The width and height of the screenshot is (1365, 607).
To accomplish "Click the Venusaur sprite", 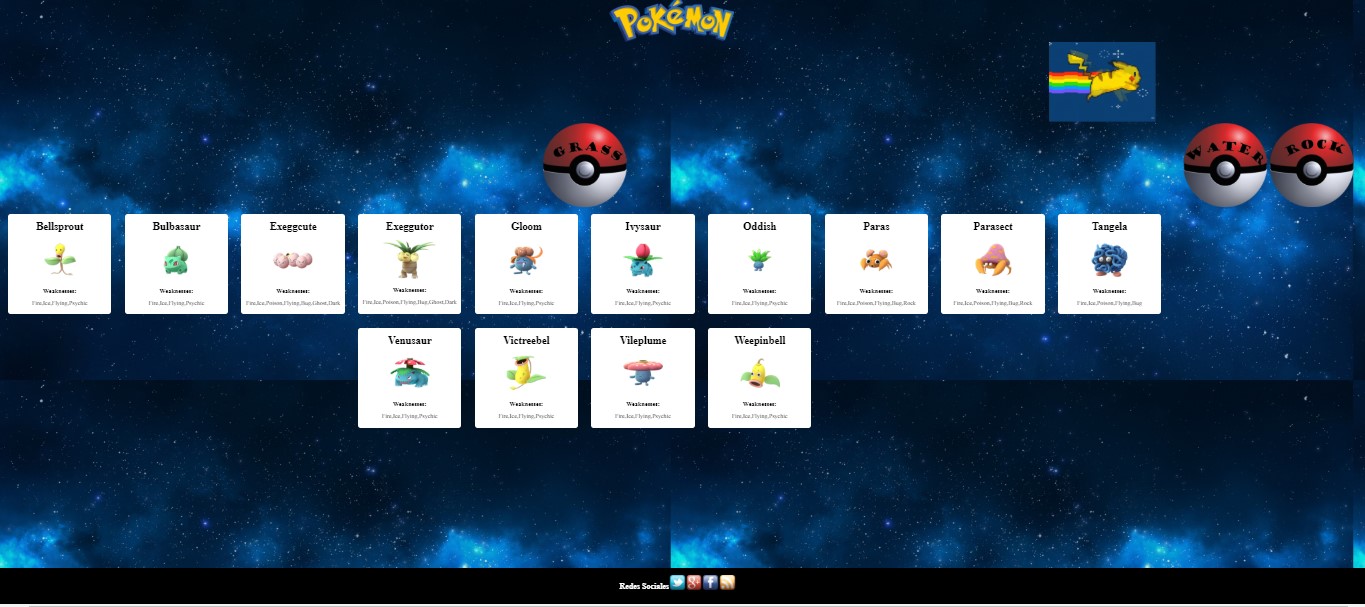I will (x=409, y=373).
